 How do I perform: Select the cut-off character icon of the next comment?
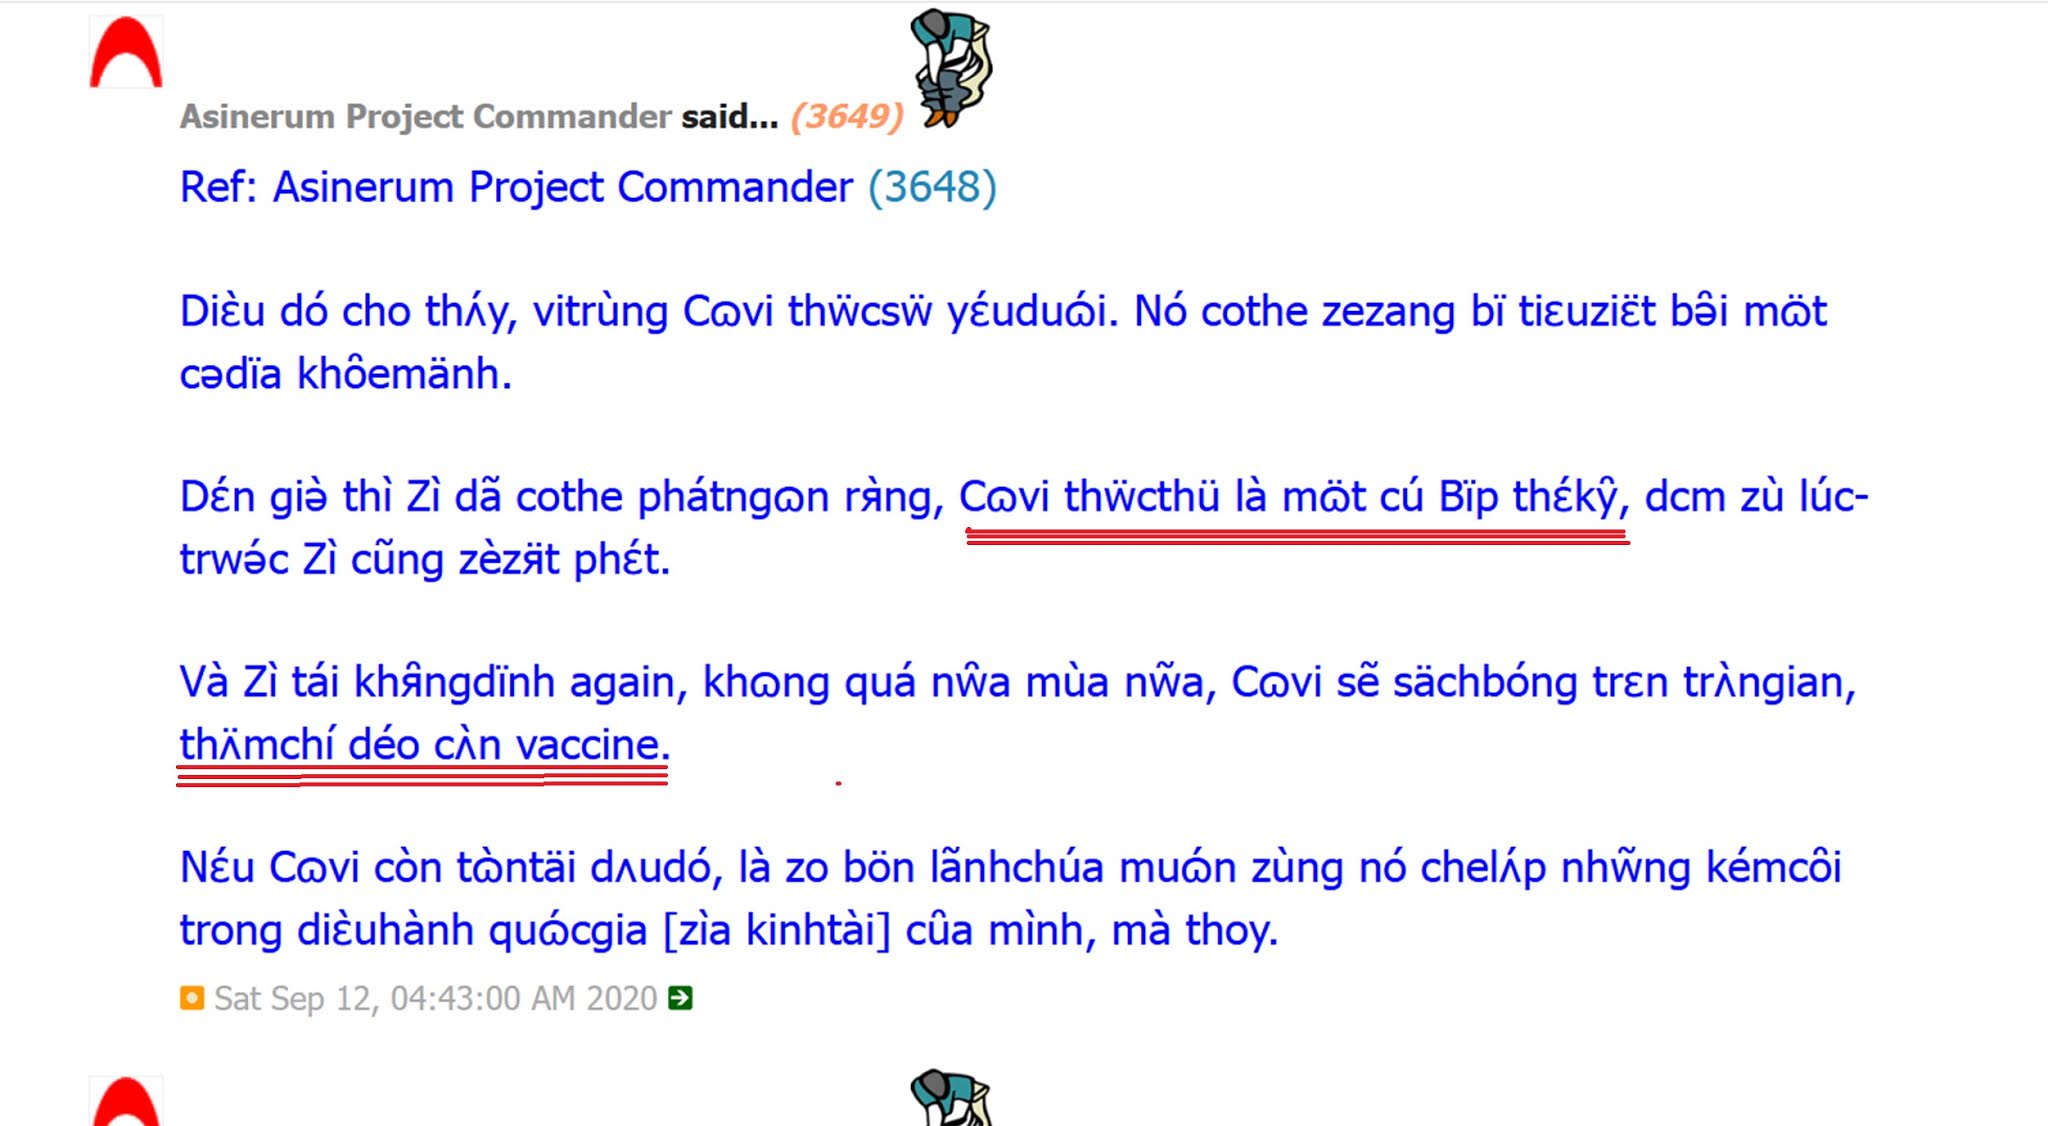[x=950, y=1098]
